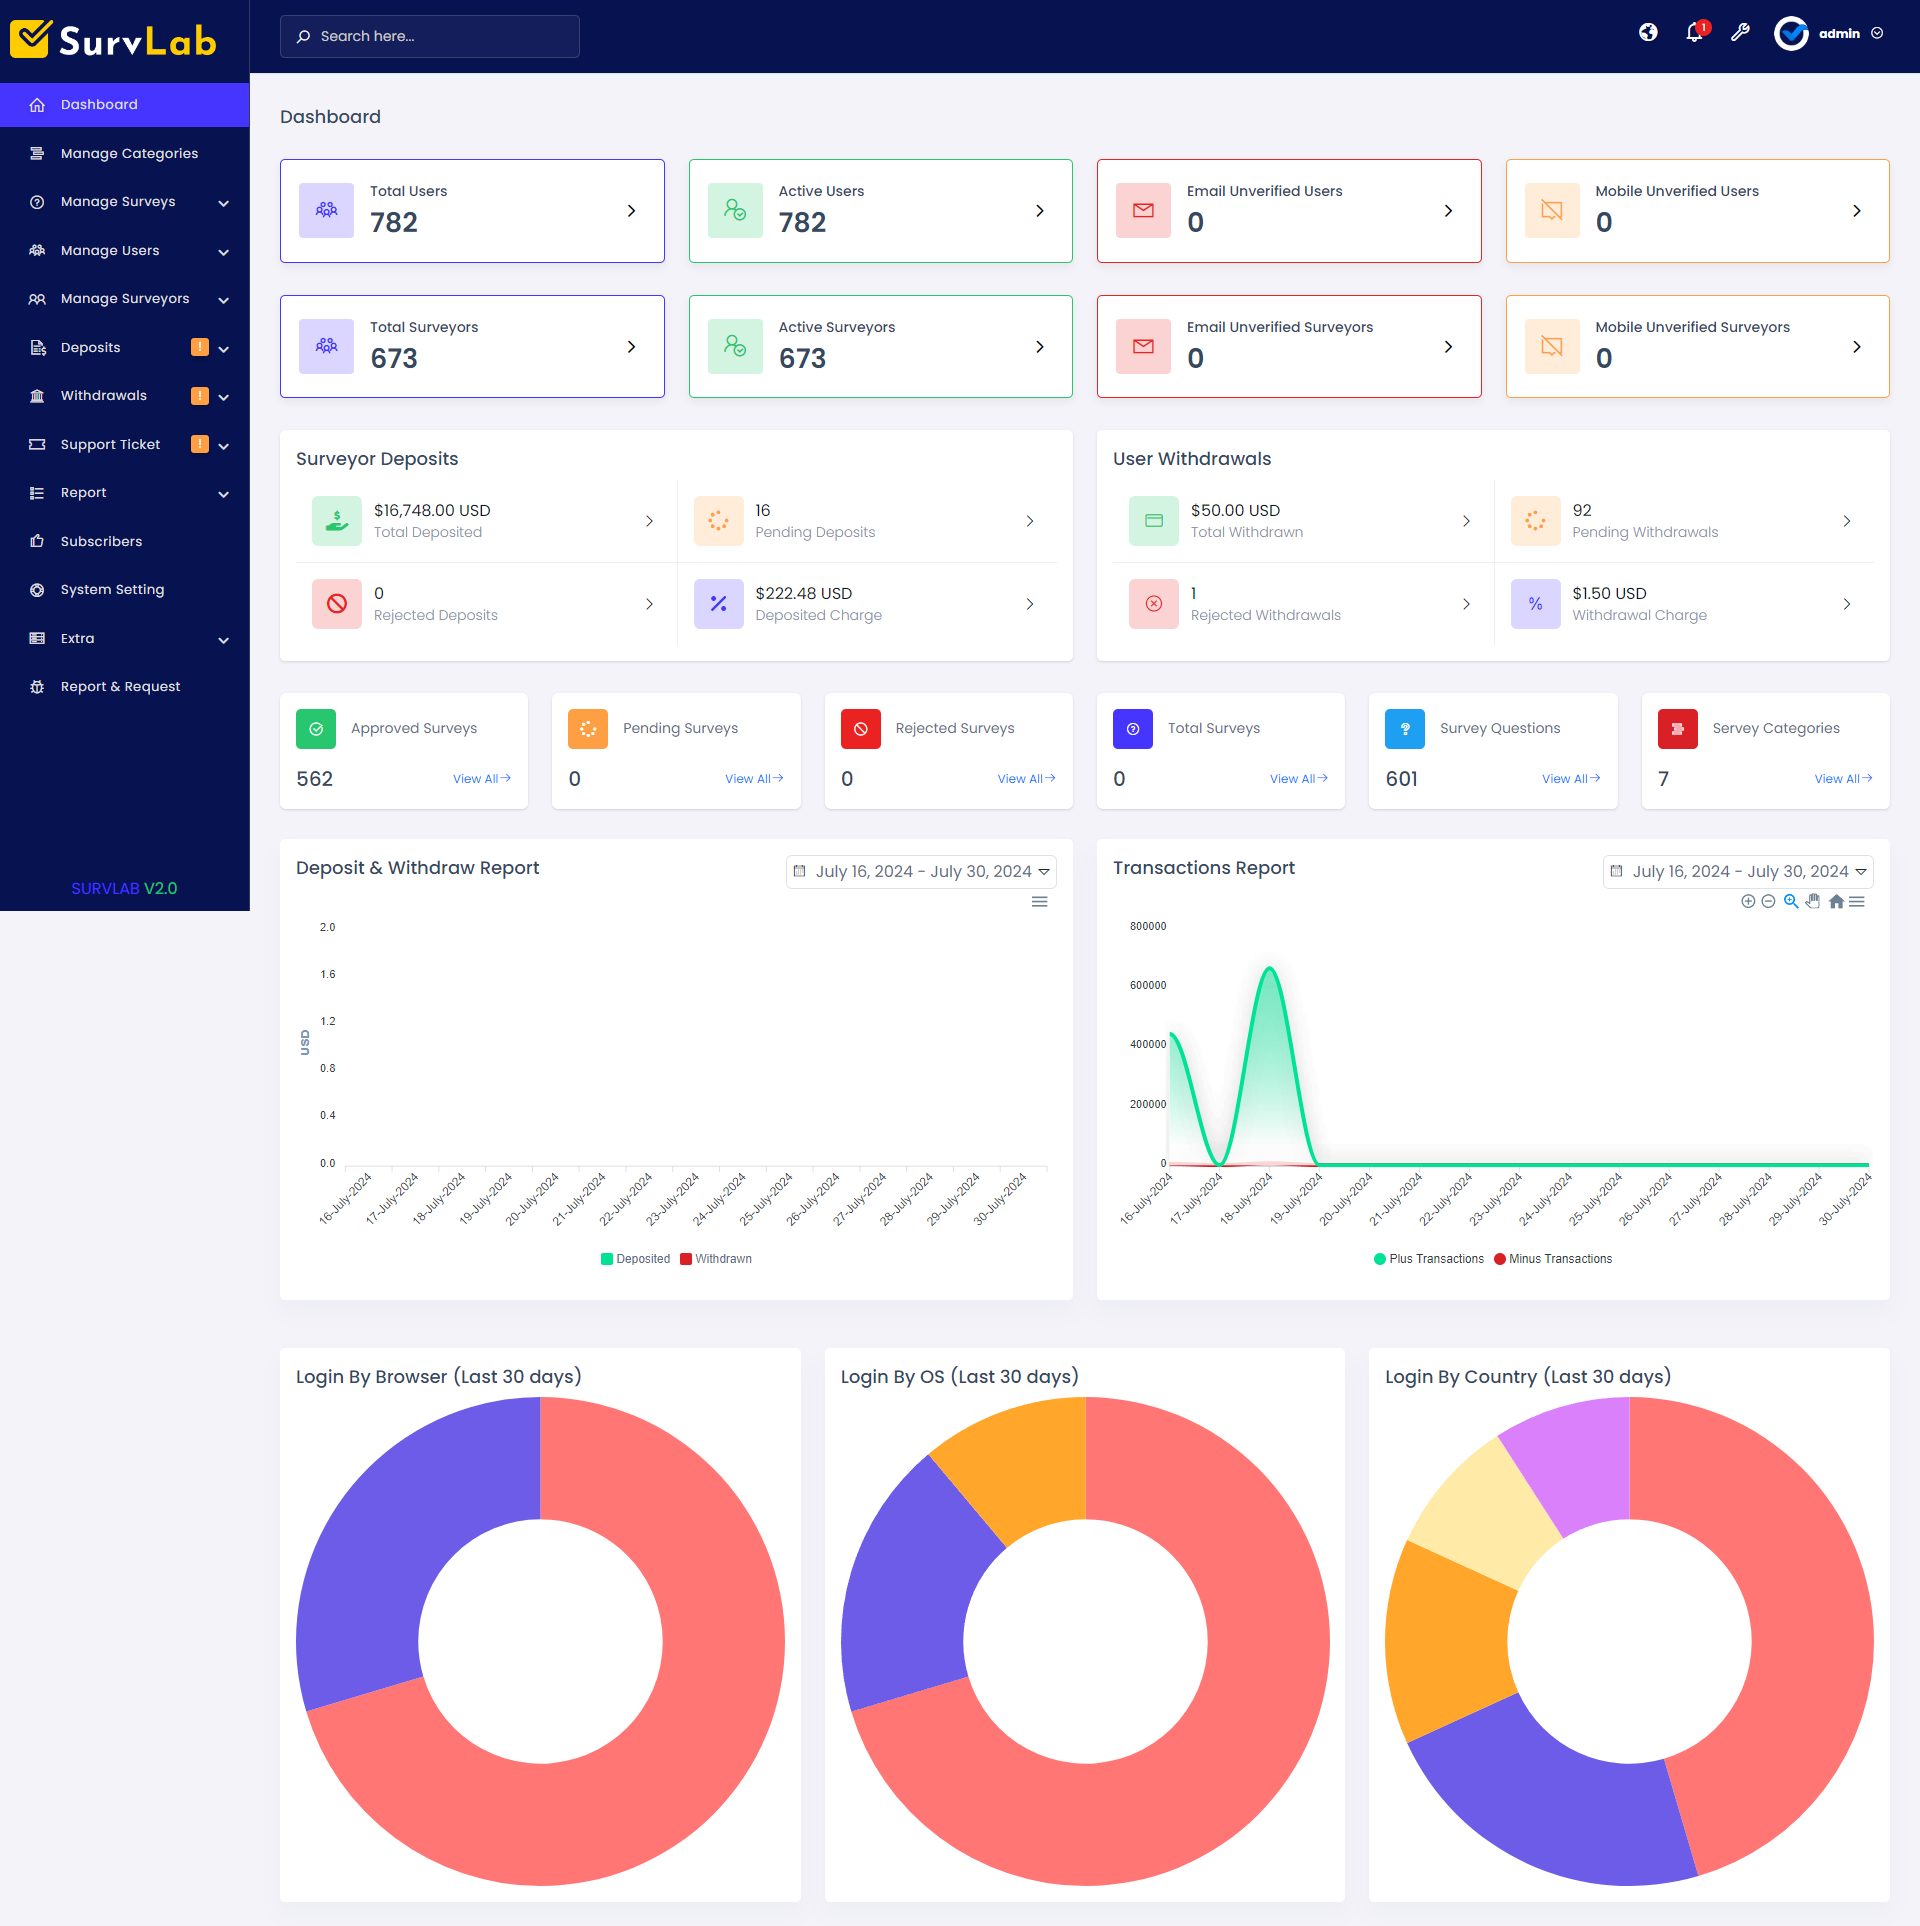Select Subscribers in the sidebar
This screenshot has height=1926, width=1920.
(101, 541)
